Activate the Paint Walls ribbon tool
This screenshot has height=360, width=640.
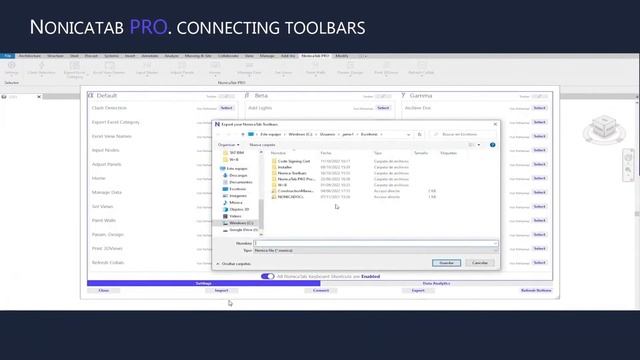coord(316,68)
